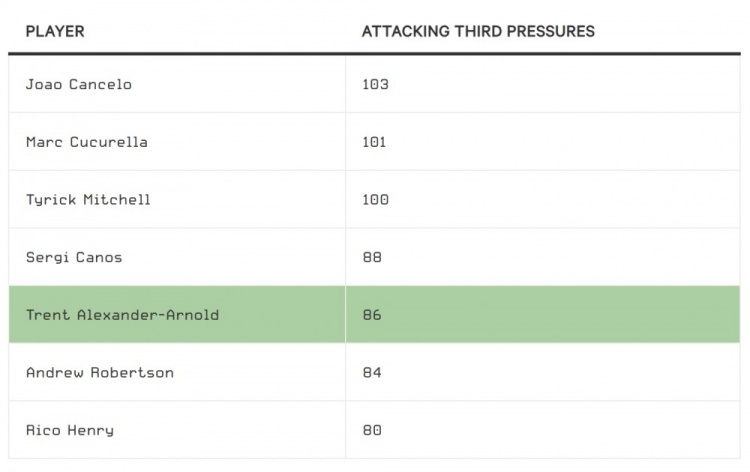Click the word Robertson in the table
The width and height of the screenshot is (750, 472).
[132, 373]
